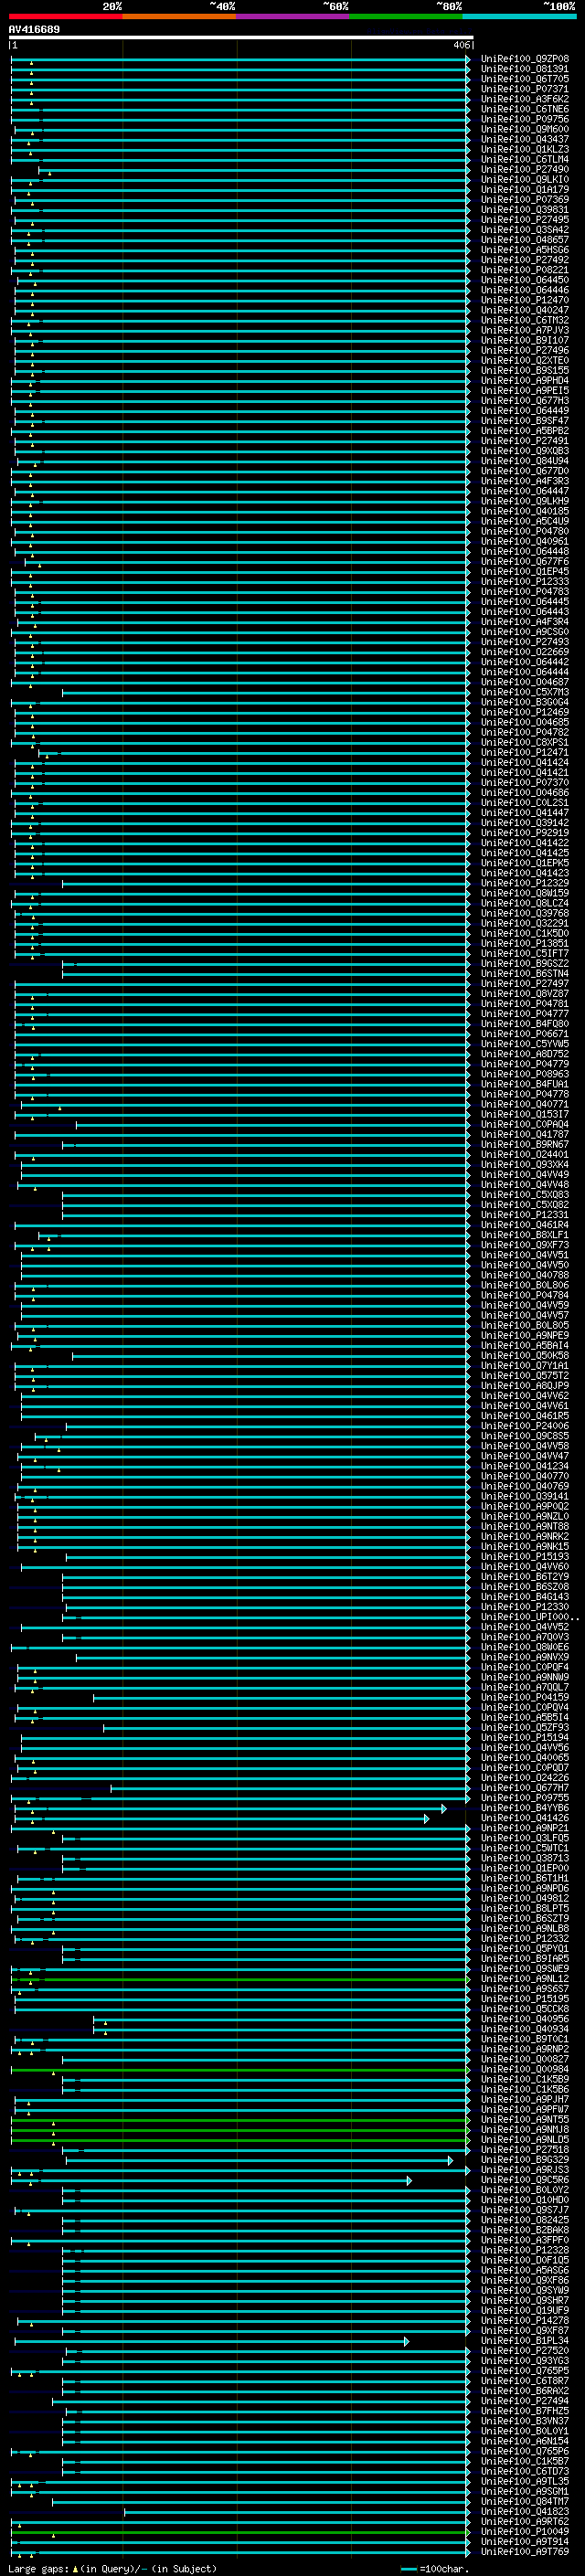Select the UniRef100_Q3SA42 label
This screenshot has height=2576, width=585.
pos(524,230)
